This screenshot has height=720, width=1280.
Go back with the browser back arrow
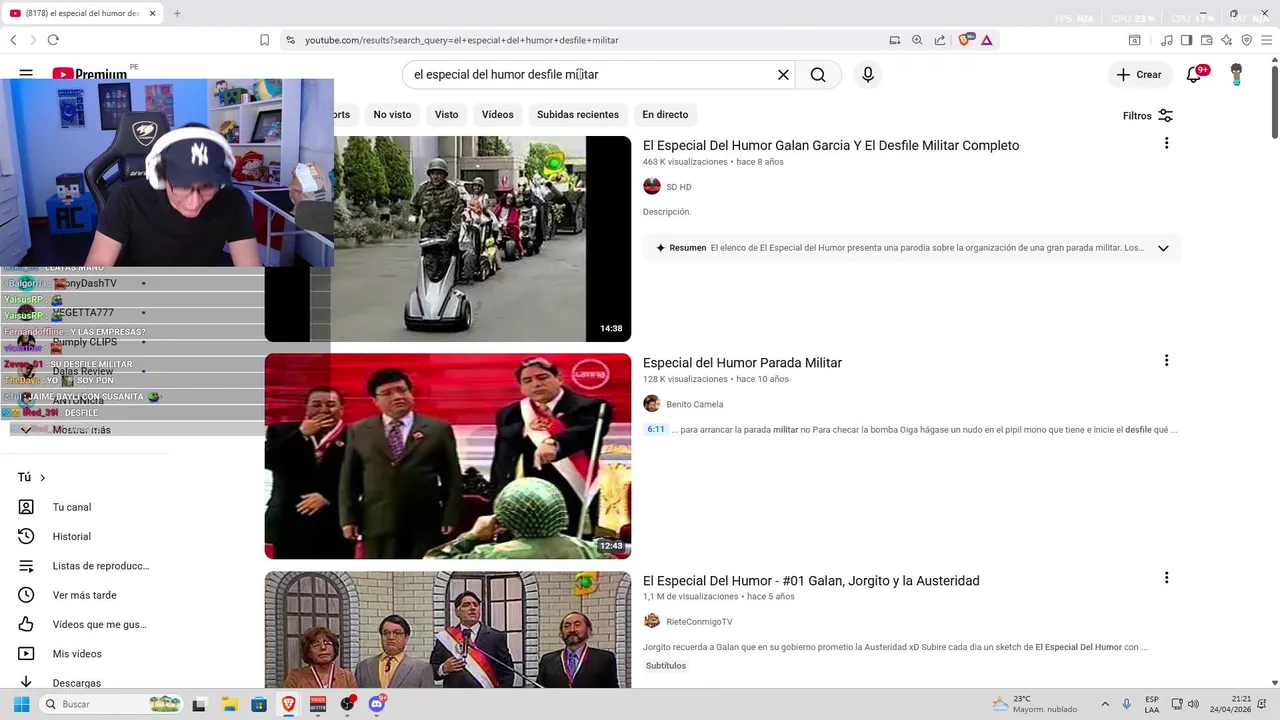point(13,40)
